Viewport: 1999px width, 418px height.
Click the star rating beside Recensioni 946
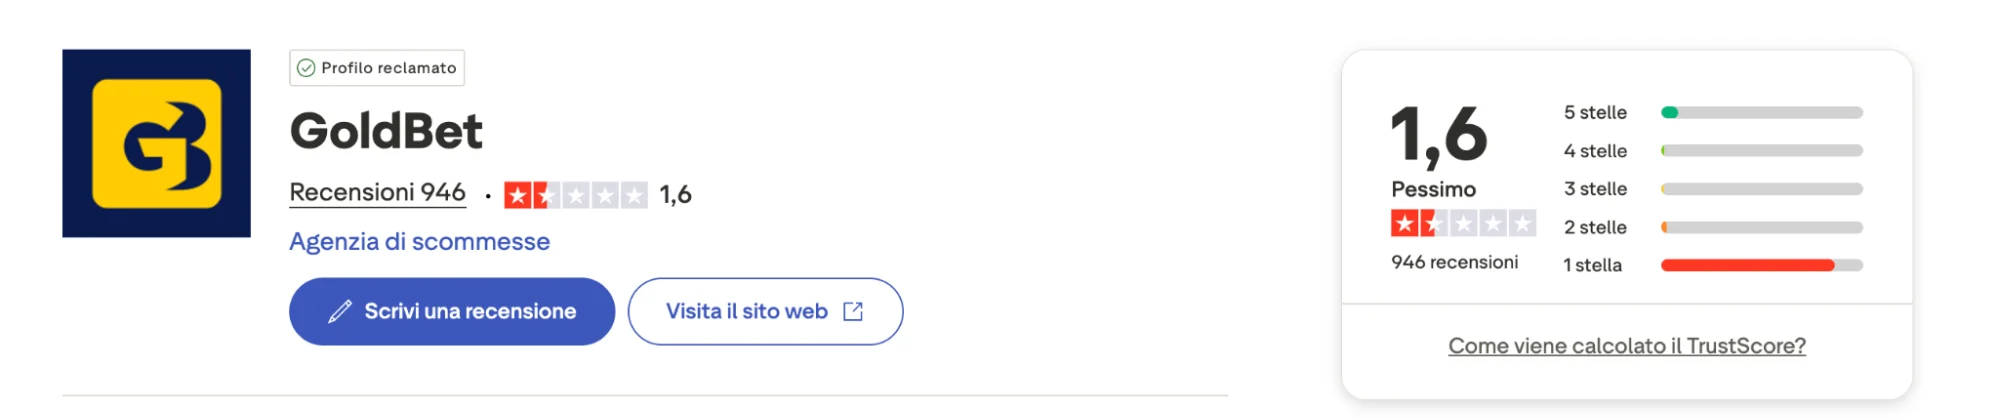click(x=575, y=195)
